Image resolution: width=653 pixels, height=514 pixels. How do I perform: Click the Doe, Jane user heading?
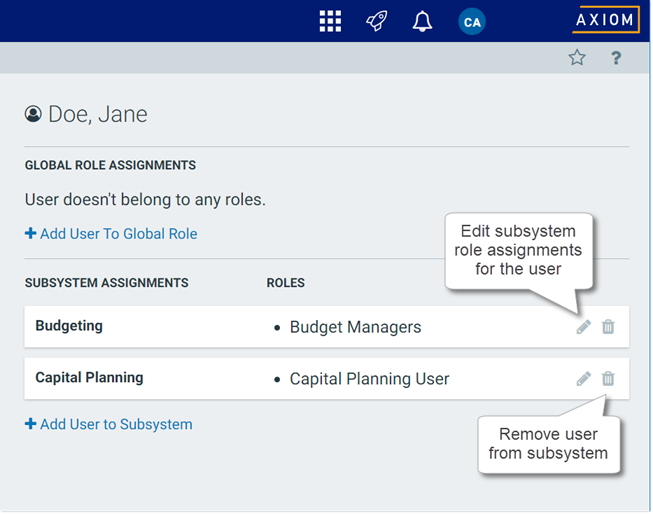(98, 114)
